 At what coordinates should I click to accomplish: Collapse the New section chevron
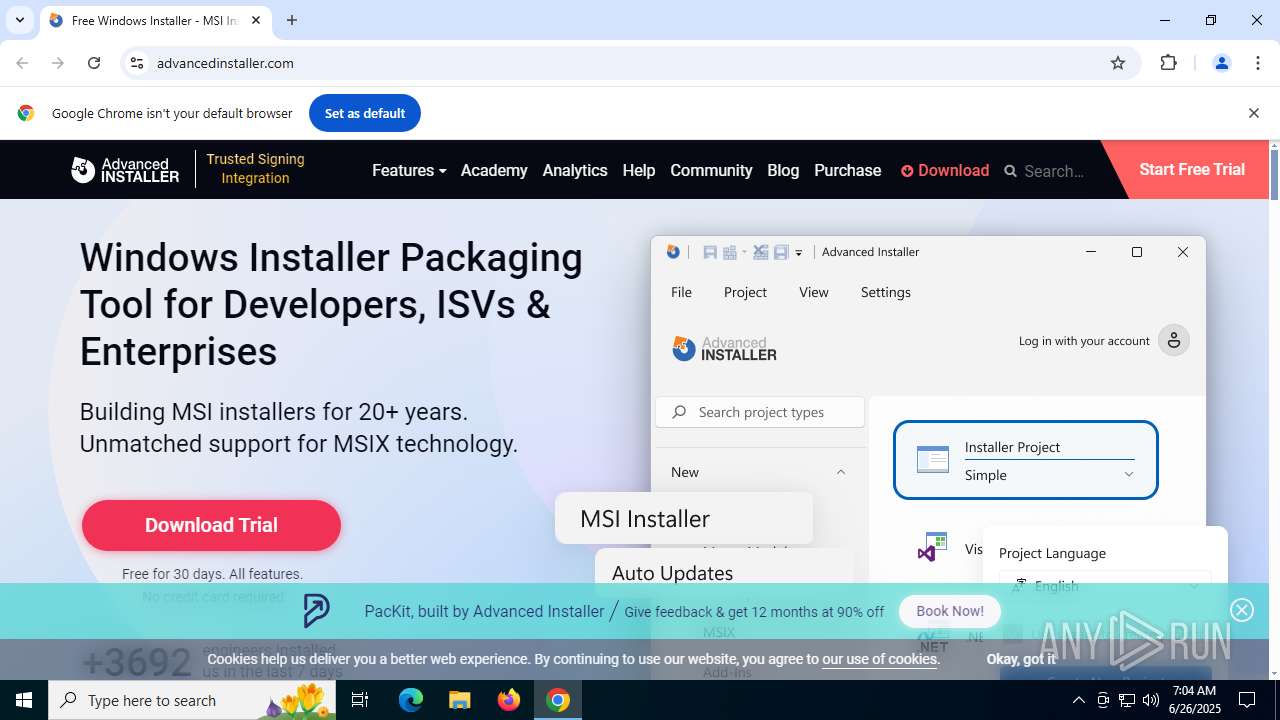(841, 472)
